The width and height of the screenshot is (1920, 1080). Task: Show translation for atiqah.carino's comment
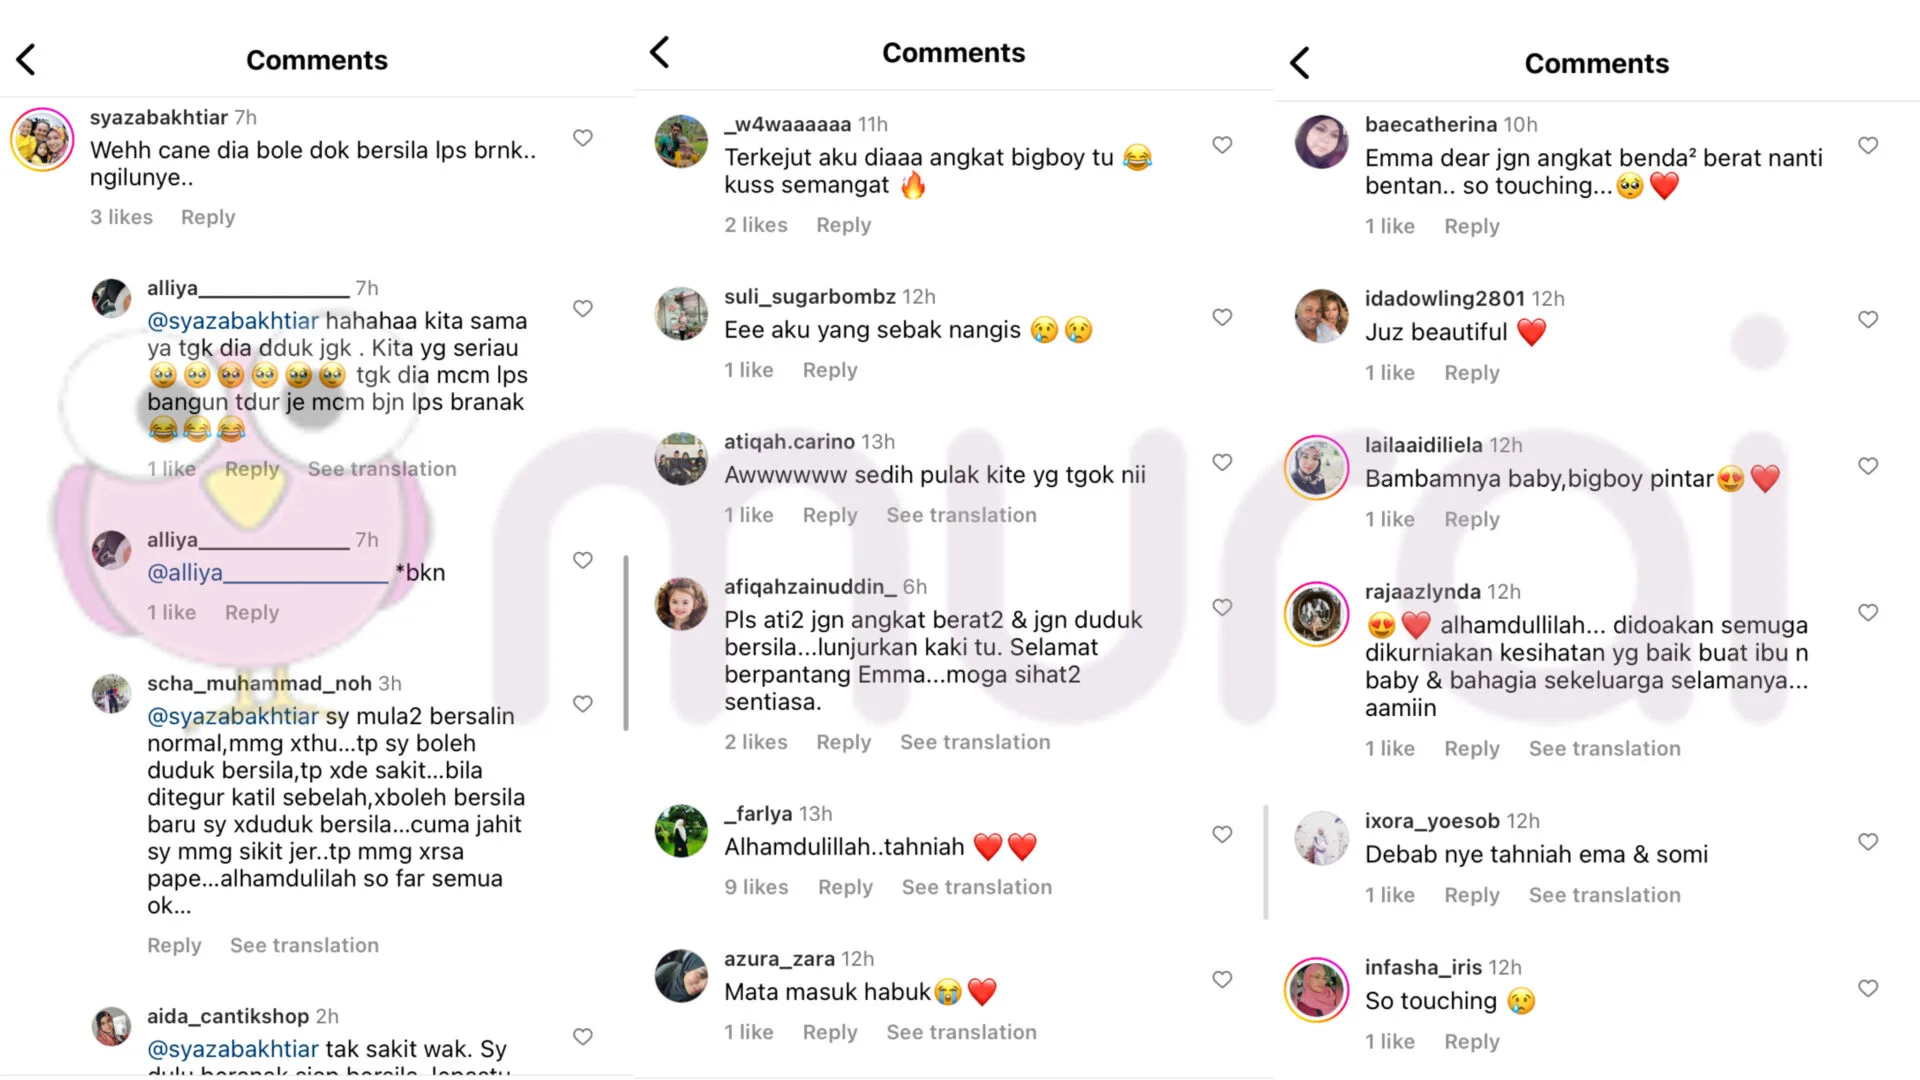click(x=961, y=515)
